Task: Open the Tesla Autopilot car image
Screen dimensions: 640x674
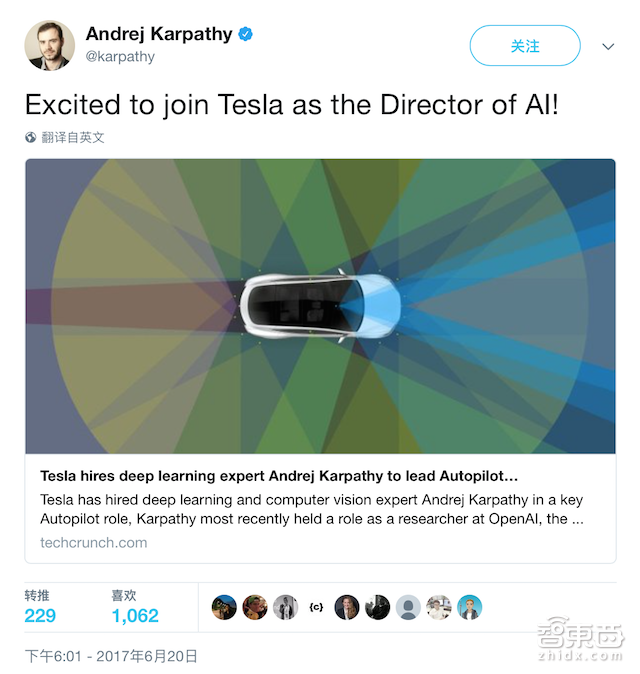Action: point(320,305)
